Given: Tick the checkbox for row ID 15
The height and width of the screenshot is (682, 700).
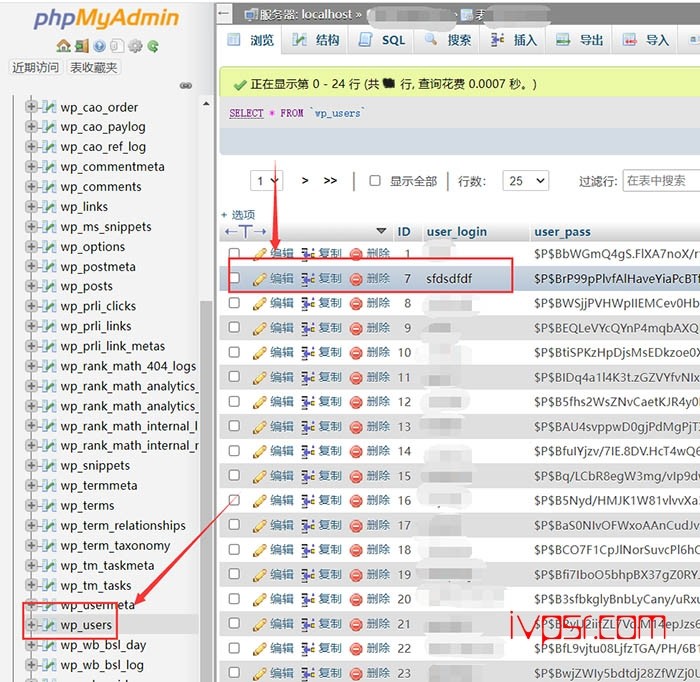Looking at the screenshot, I should coord(234,475).
